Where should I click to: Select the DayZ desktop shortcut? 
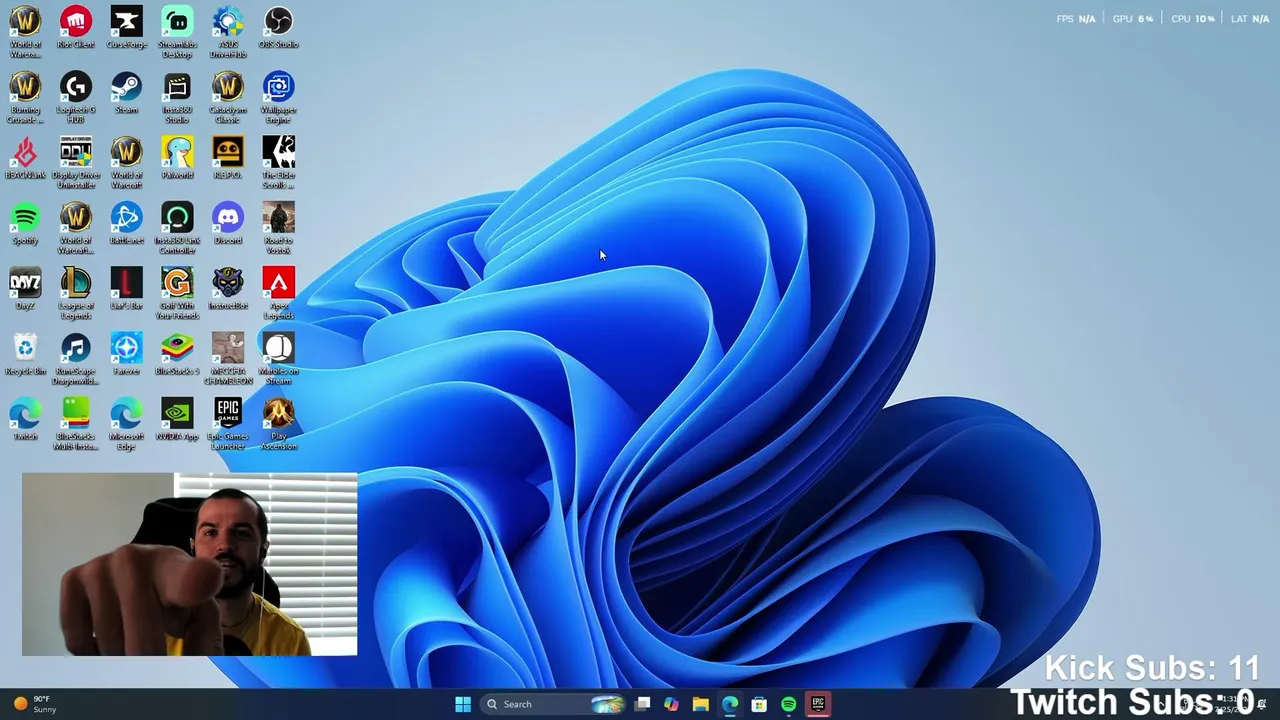coord(25,289)
